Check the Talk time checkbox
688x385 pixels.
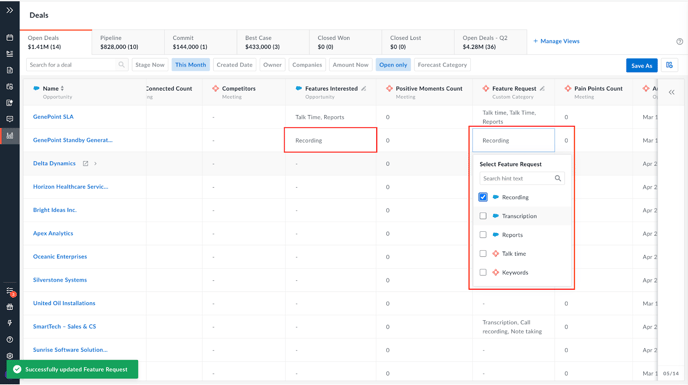click(x=483, y=254)
